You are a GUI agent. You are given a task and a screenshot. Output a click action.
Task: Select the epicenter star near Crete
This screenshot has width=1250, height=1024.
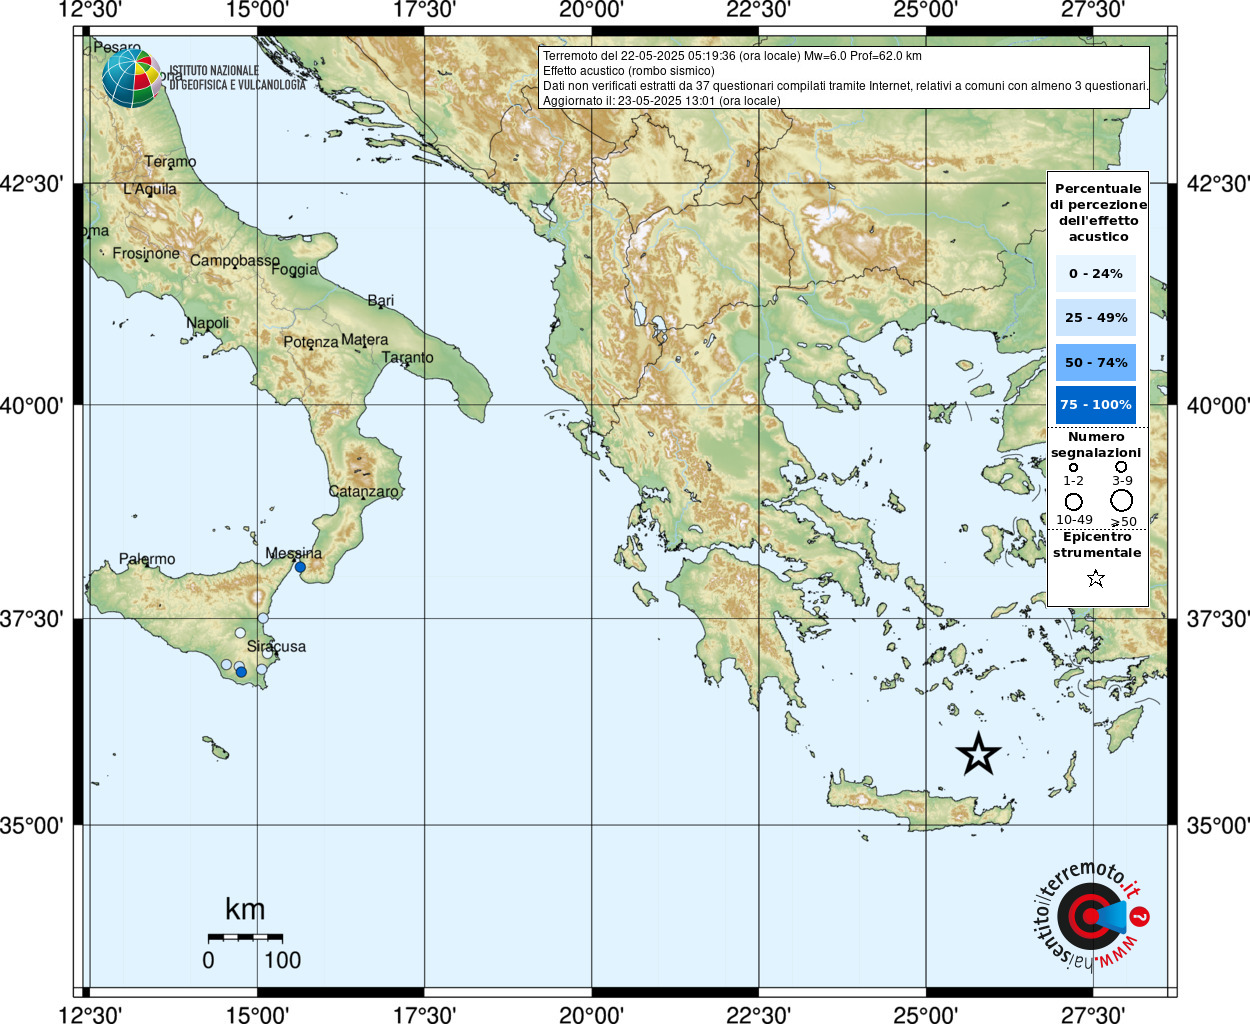coord(978,754)
